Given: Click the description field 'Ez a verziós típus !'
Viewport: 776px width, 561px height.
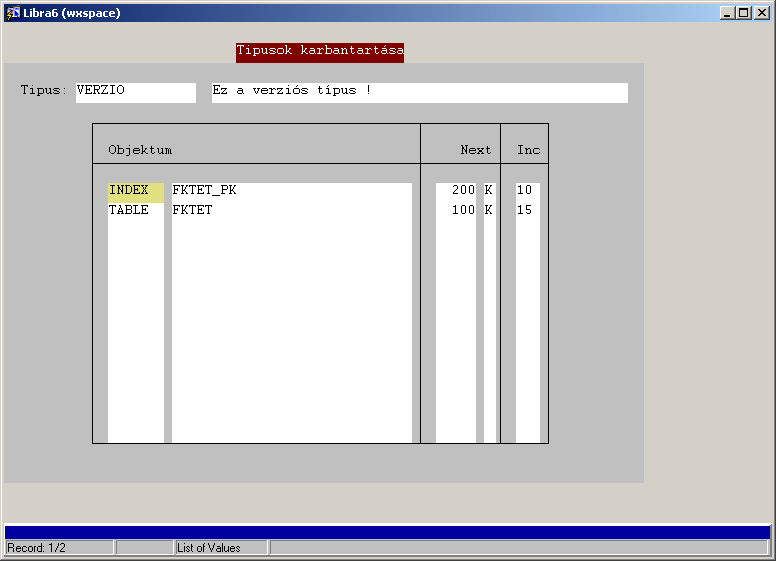Looking at the screenshot, I should [x=420, y=93].
